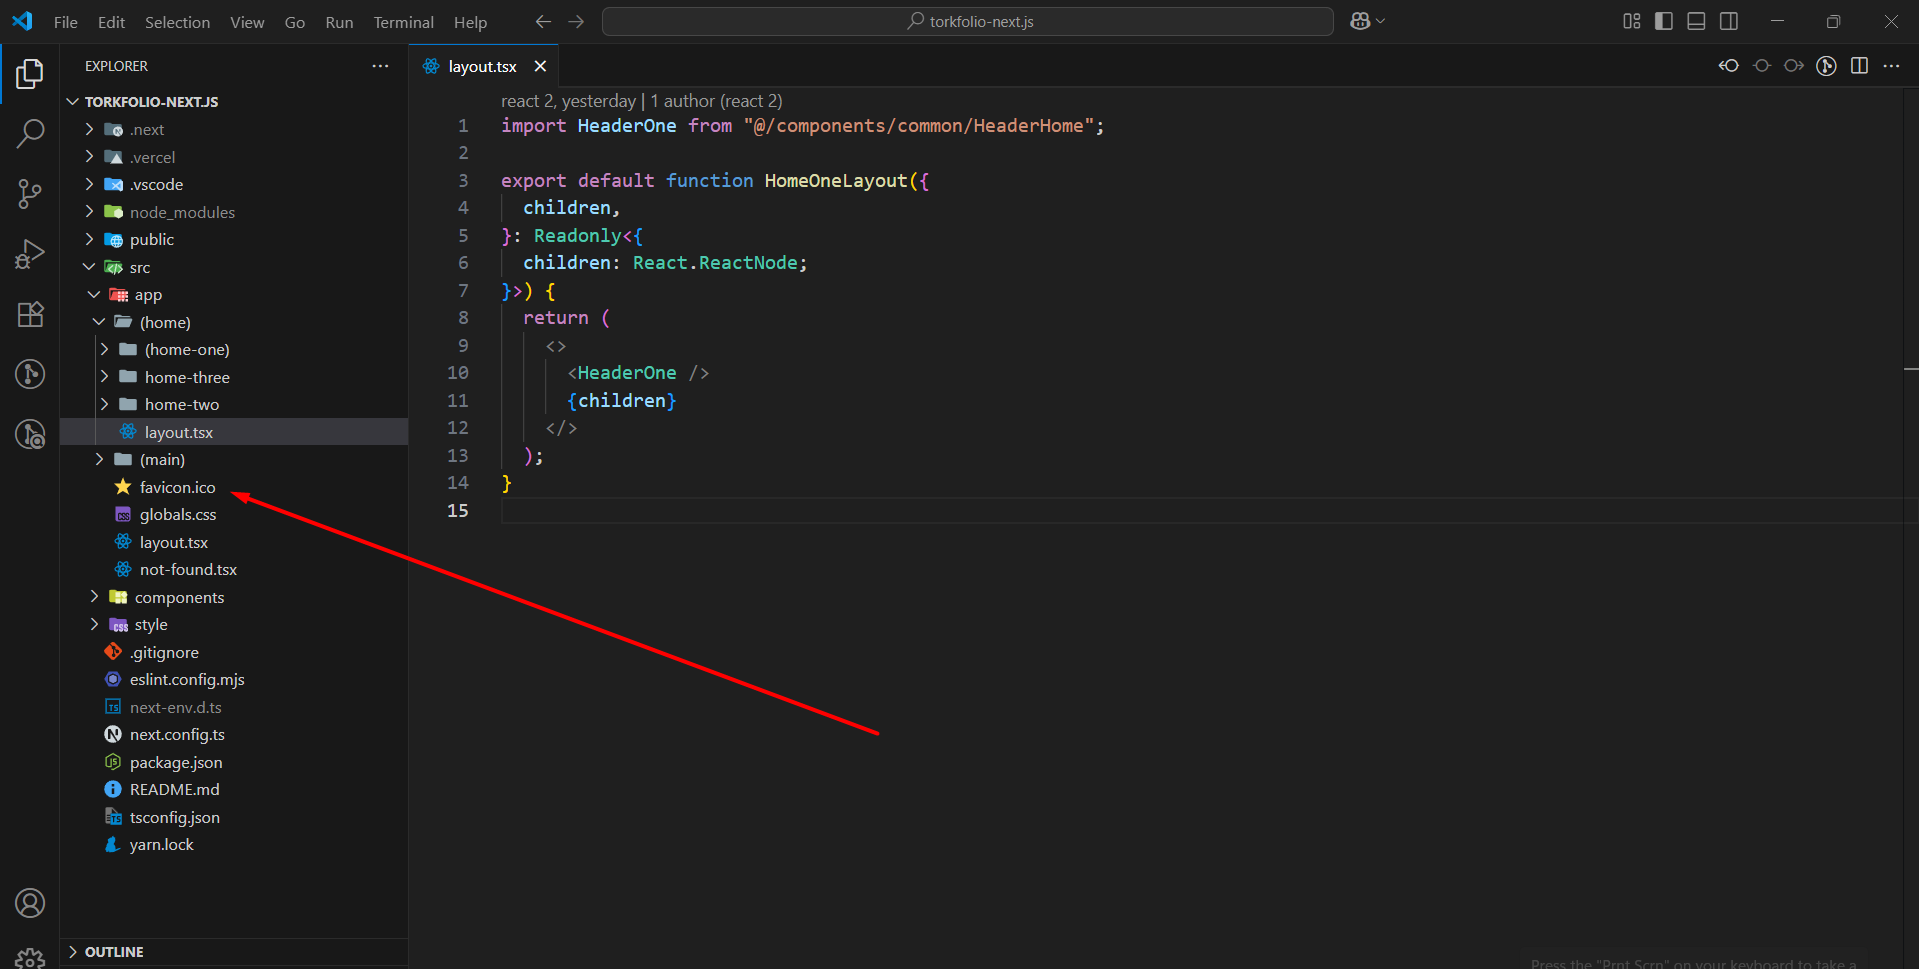Open the View menu
This screenshot has height=969, width=1919.
pyautogui.click(x=247, y=22)
